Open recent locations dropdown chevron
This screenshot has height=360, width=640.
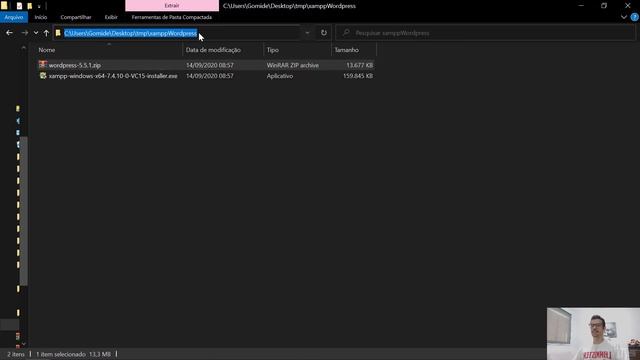tap(36, 33)
